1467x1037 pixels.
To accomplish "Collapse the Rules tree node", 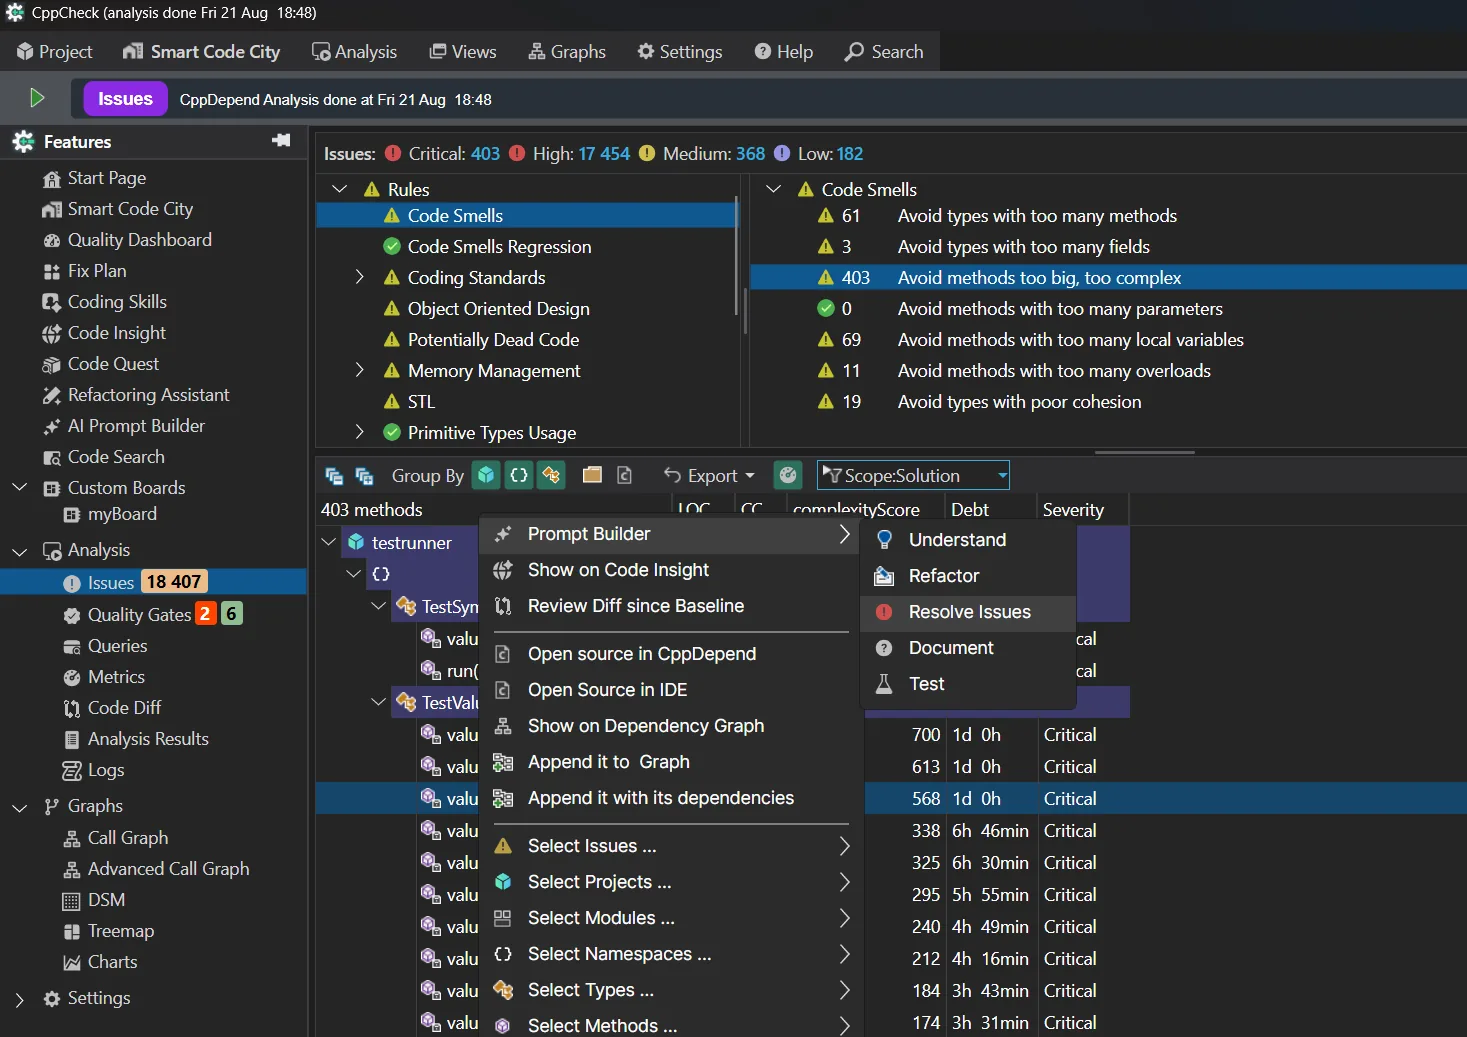I will point(340,189).
